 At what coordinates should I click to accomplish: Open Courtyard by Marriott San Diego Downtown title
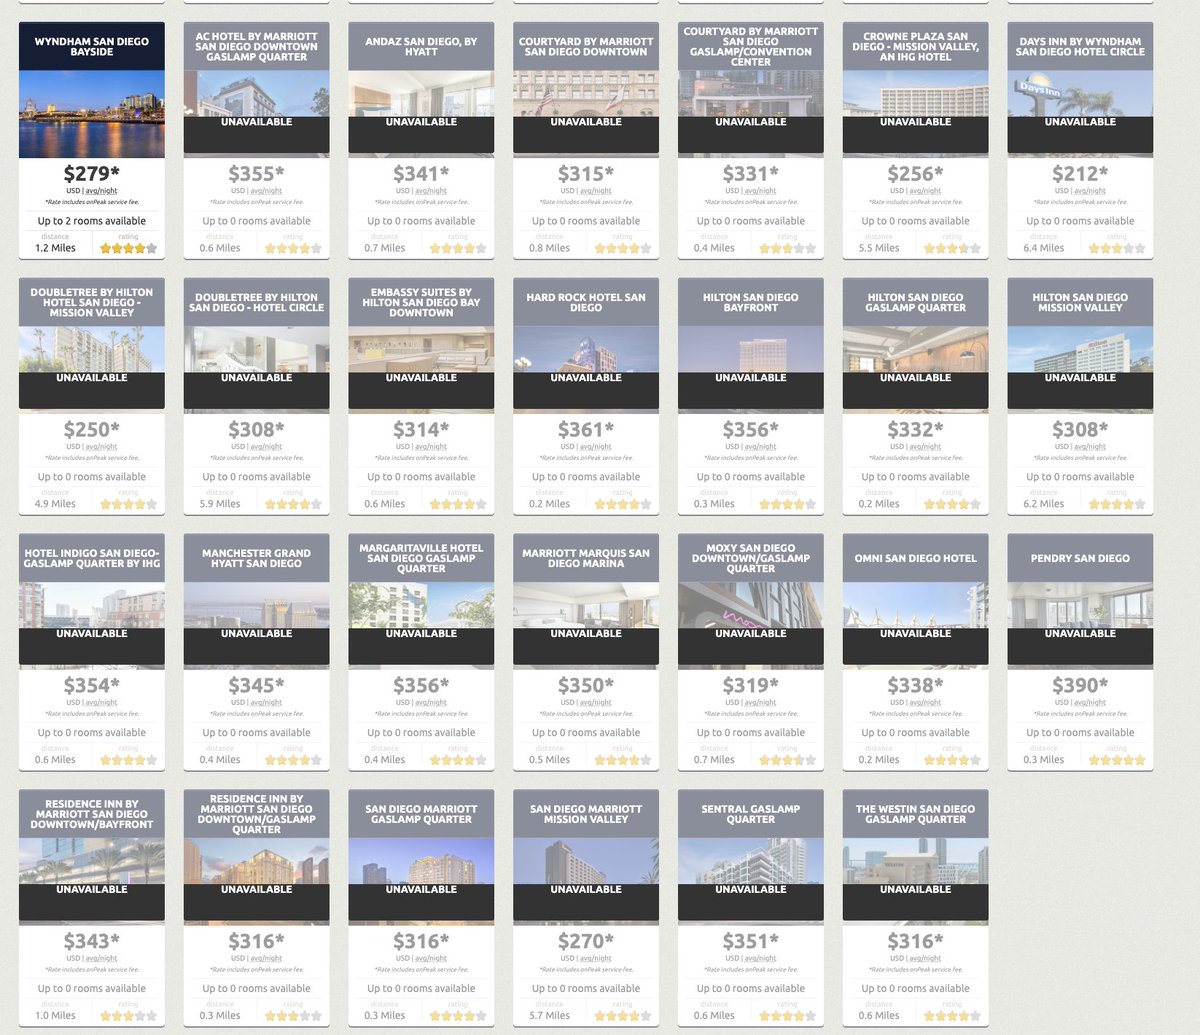tap(586, 47)
